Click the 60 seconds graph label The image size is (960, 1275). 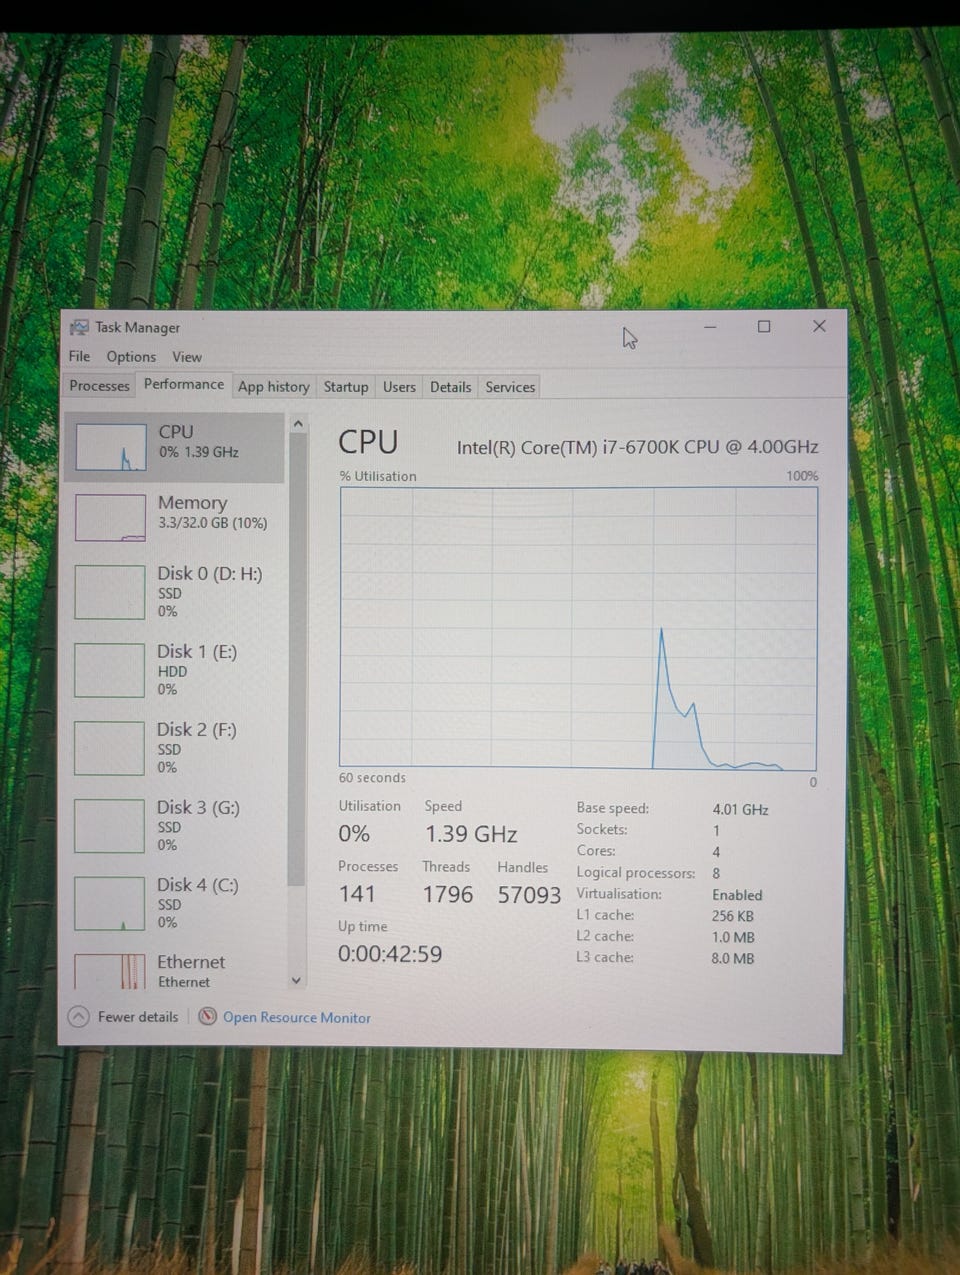click(x=372, y=777)
